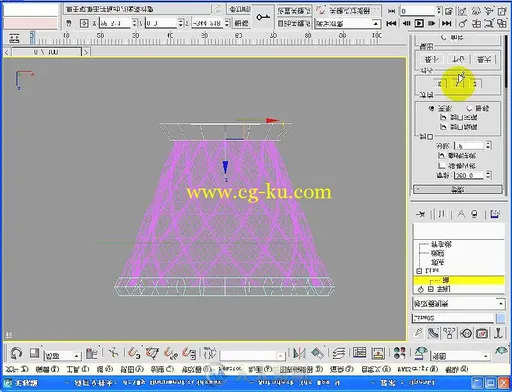Toggle the lower of the two capping checkboxes
Screen dimensions: 512x392
pyautogui.click(x=443, y=127)
